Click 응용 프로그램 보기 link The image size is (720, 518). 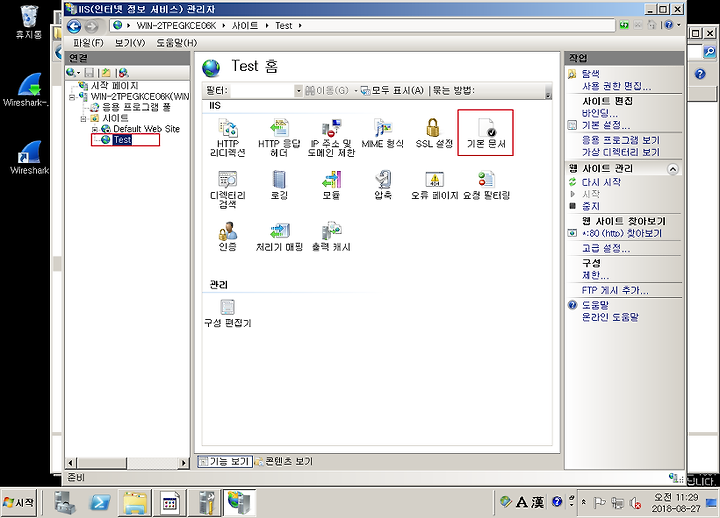620,140
